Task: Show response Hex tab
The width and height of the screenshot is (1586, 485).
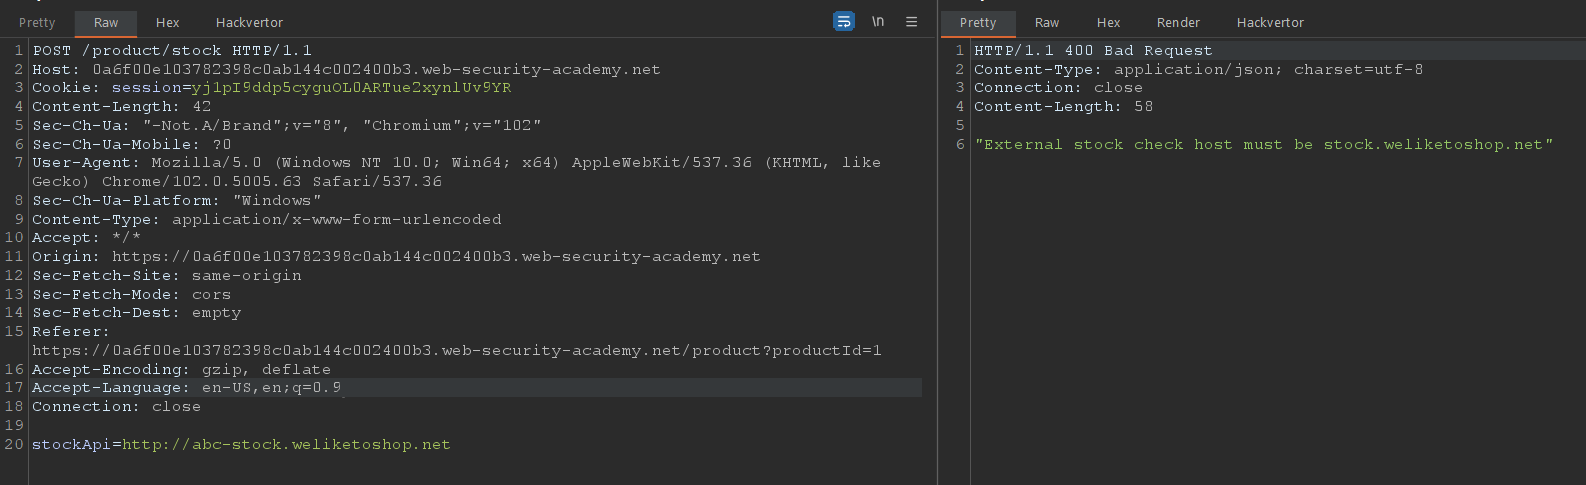Action: tap(1108, 23)
